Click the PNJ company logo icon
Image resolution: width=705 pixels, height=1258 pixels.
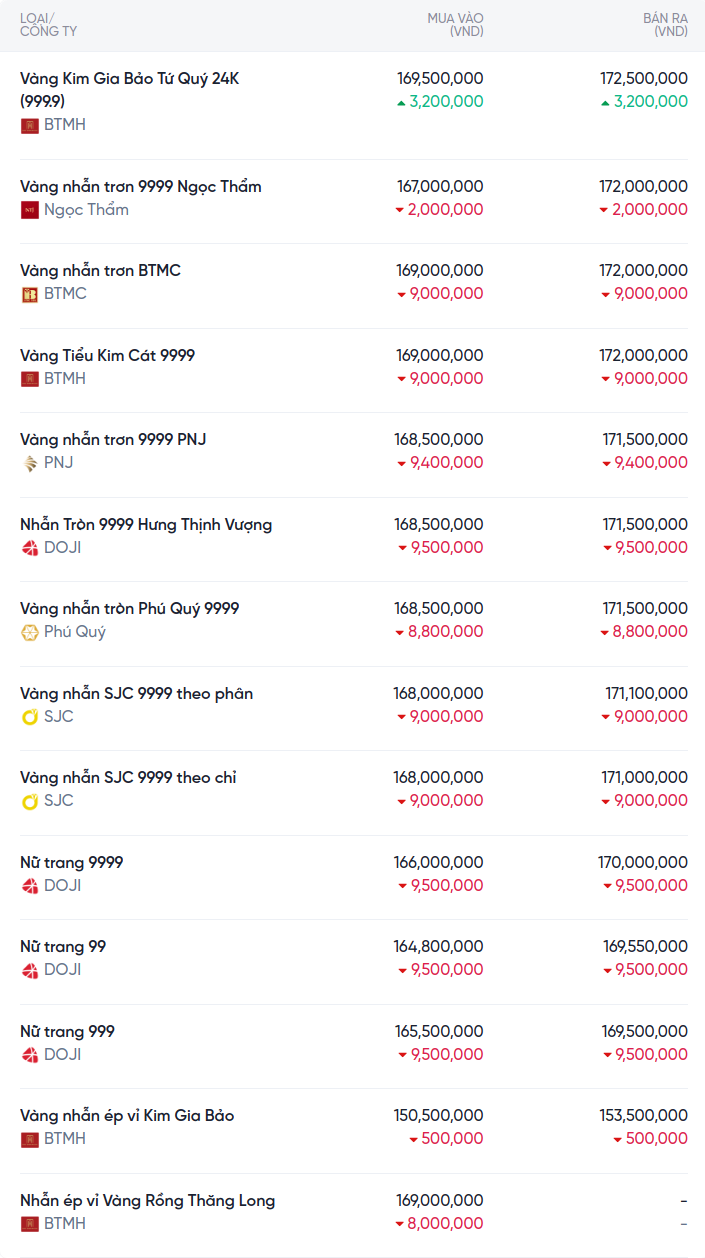(29, 463)
